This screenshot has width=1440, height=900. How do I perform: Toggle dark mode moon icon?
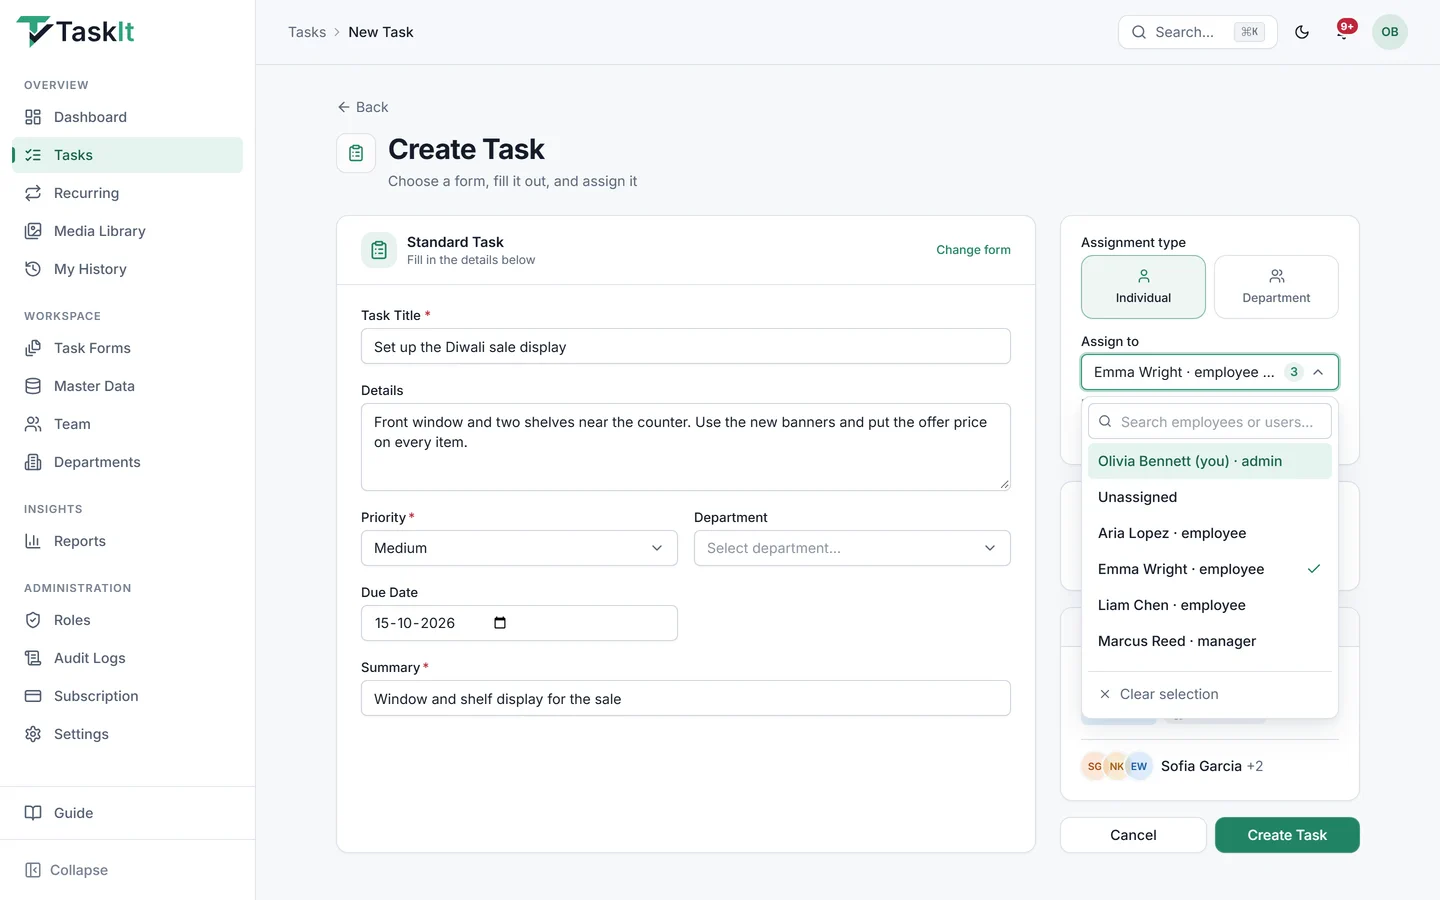pyautogui.click(x=1302, y=32)
